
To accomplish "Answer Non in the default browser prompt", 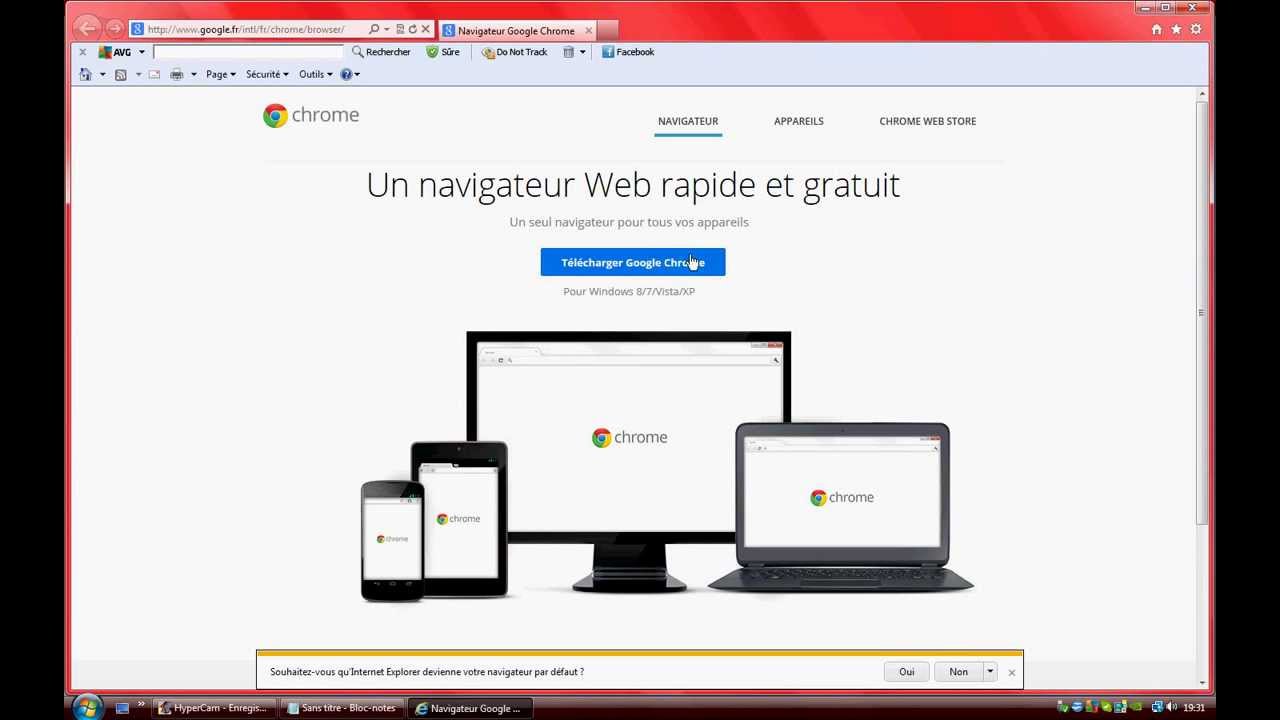I will pos(959,672).
